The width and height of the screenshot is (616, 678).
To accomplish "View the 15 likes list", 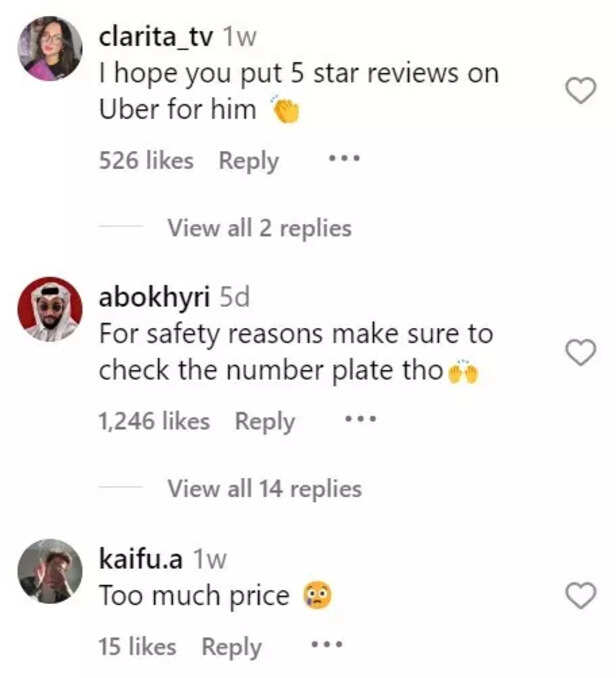I will pyautogui.click(x=137, y=647).
